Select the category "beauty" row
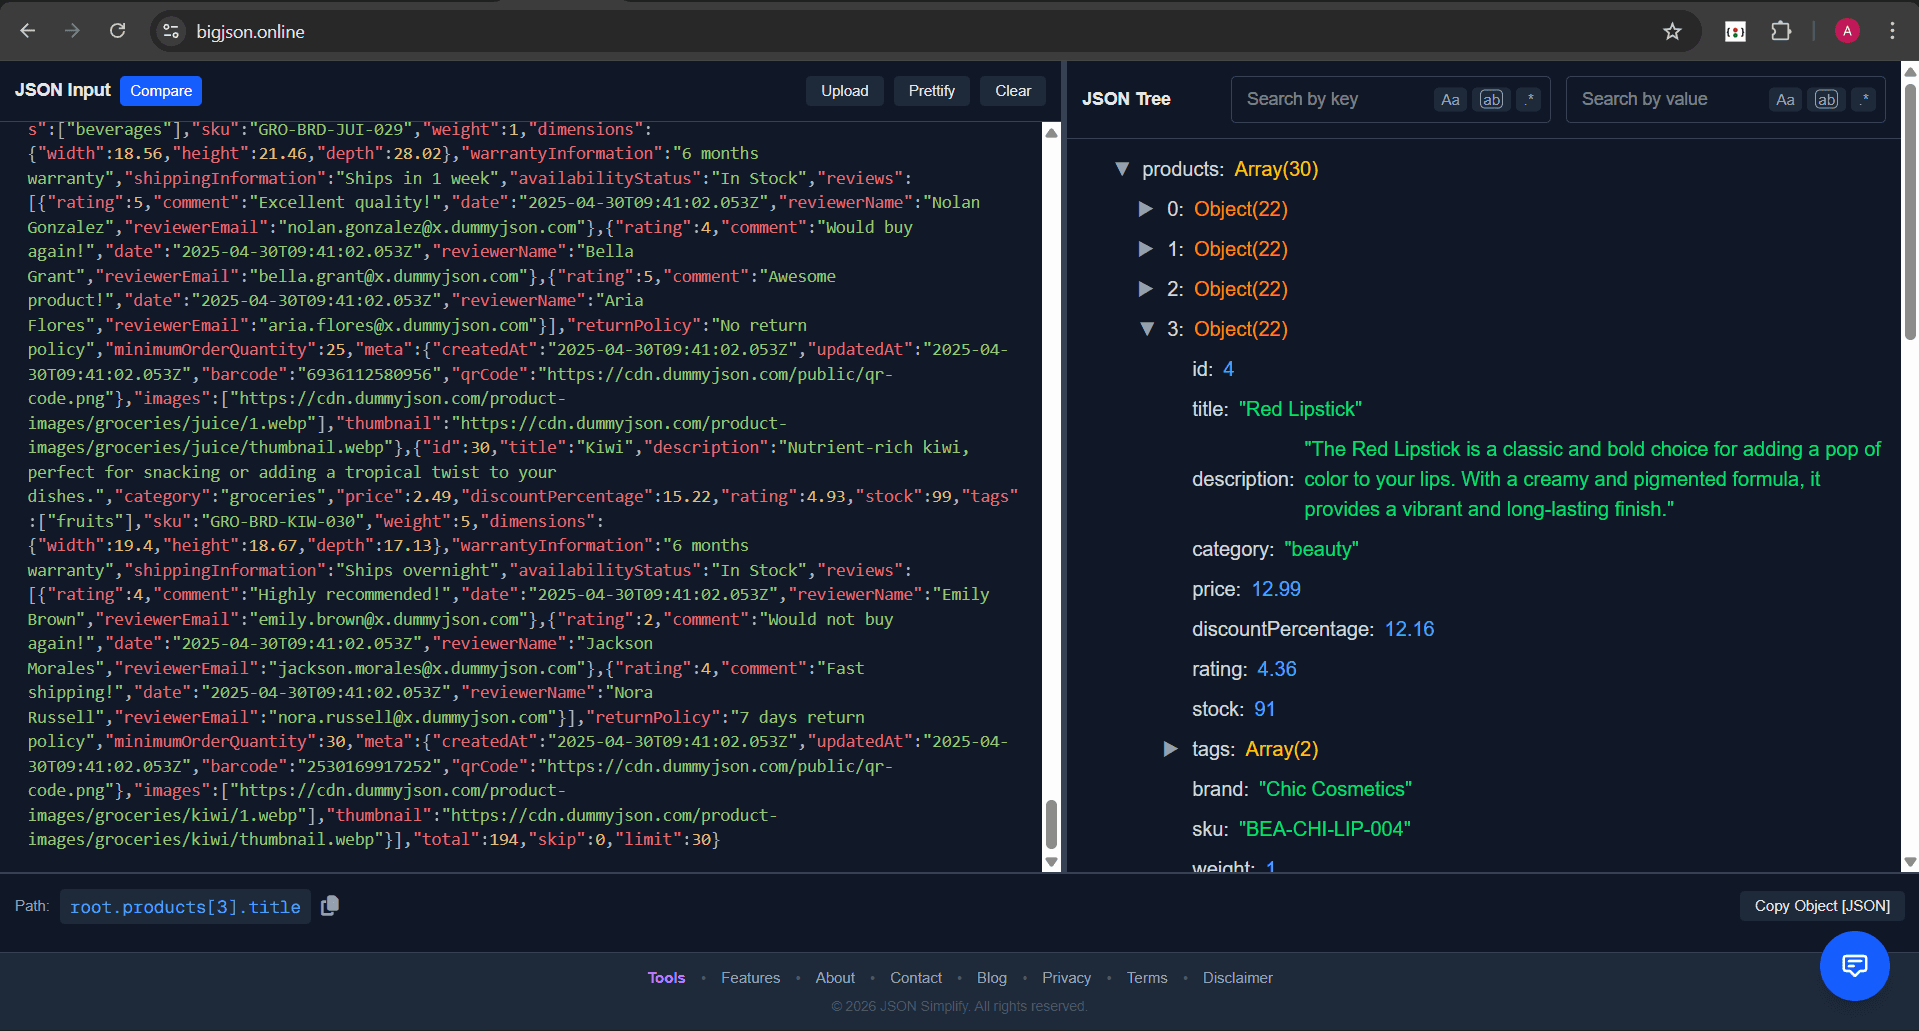 pyautogui.click(x=1275, y=549)
